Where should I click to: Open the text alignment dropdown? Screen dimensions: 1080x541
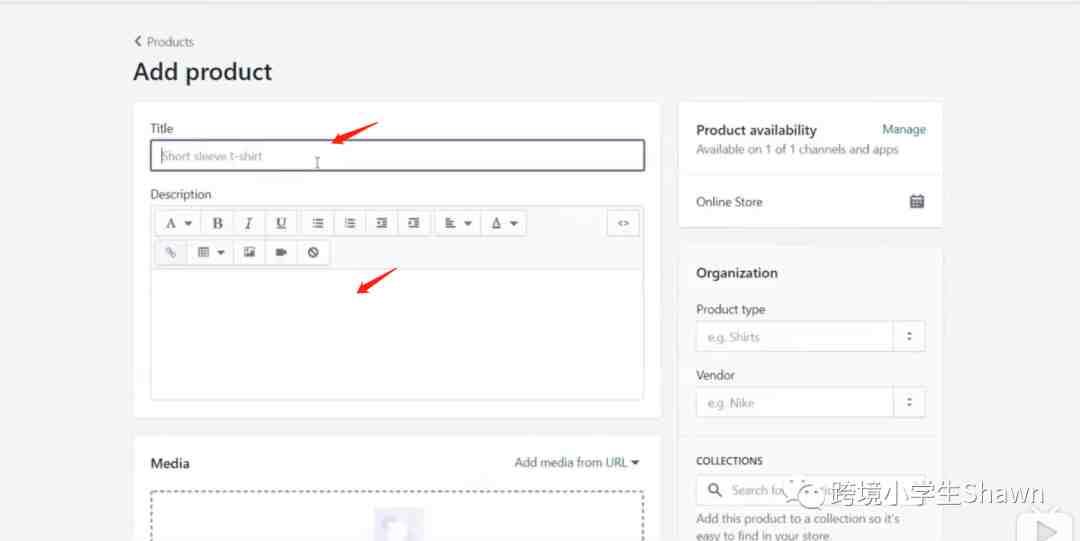click(x=457, y=223)
